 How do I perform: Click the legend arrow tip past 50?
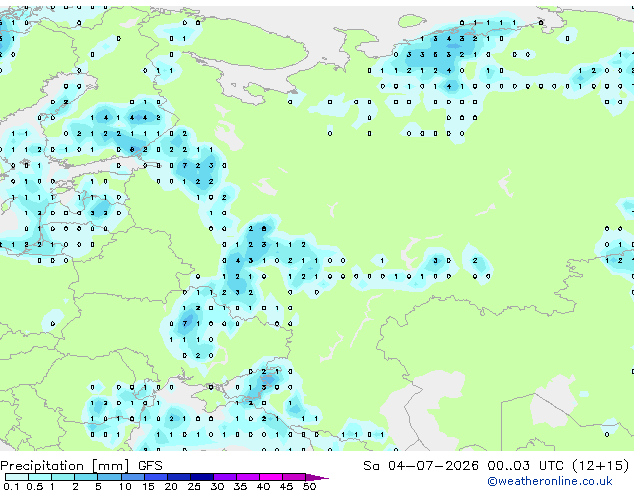(318, 477)
